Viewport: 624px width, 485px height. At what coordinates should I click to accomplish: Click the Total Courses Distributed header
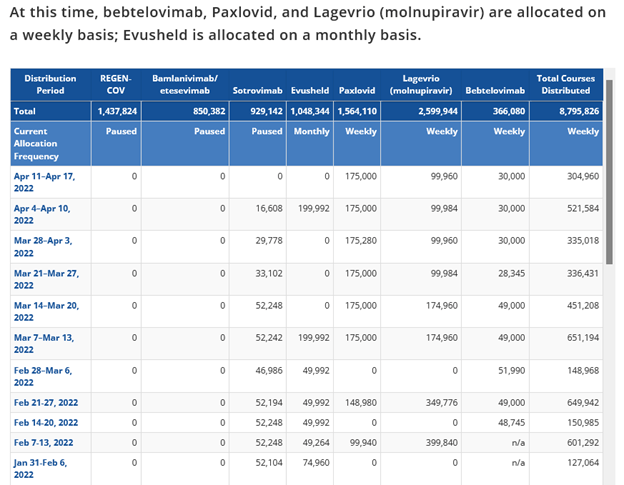pyautogui.click(x=568, y=83)
